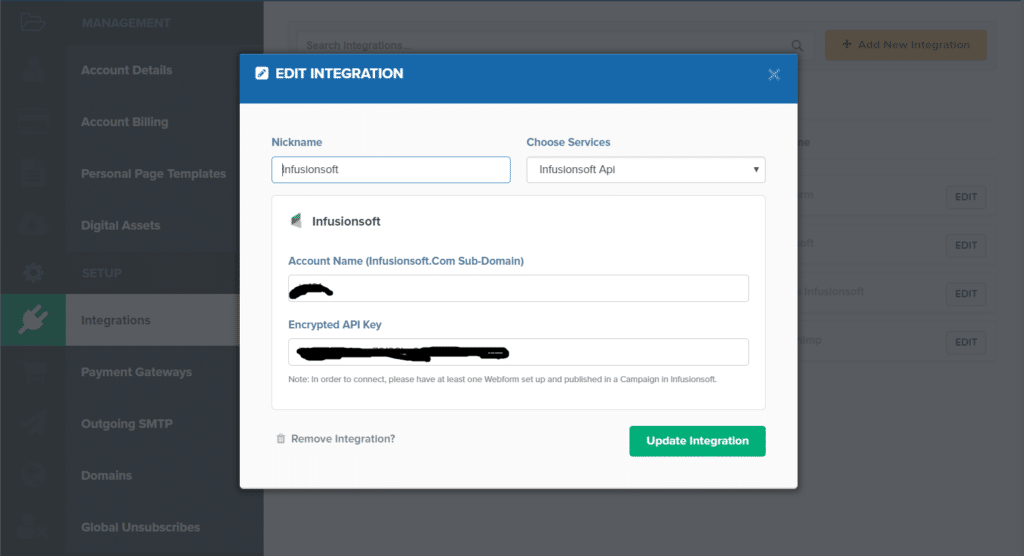Click the Remove Integration? link
The height and width of the screenshot is (556, 1024).
coord(343,439)
